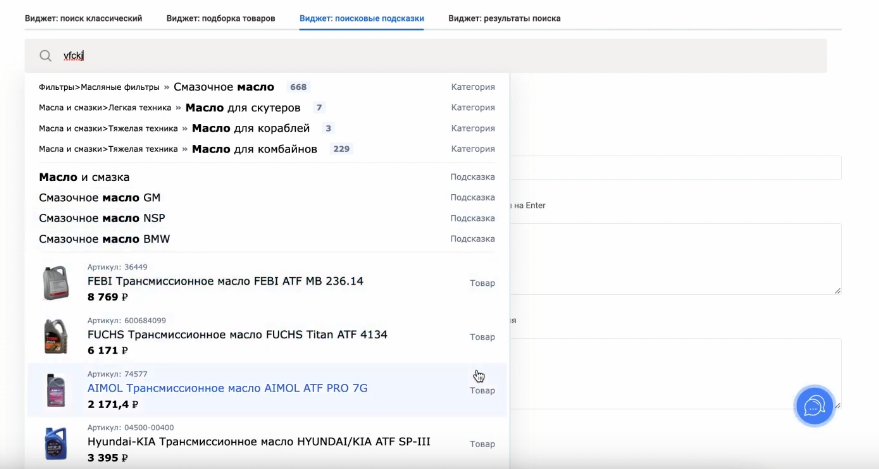The width and height of the screenshot is (879, 469).
Task: Click FUCHS Titan ATF oil bottle image
Action: pyautogui.click(x=55, y=336)
